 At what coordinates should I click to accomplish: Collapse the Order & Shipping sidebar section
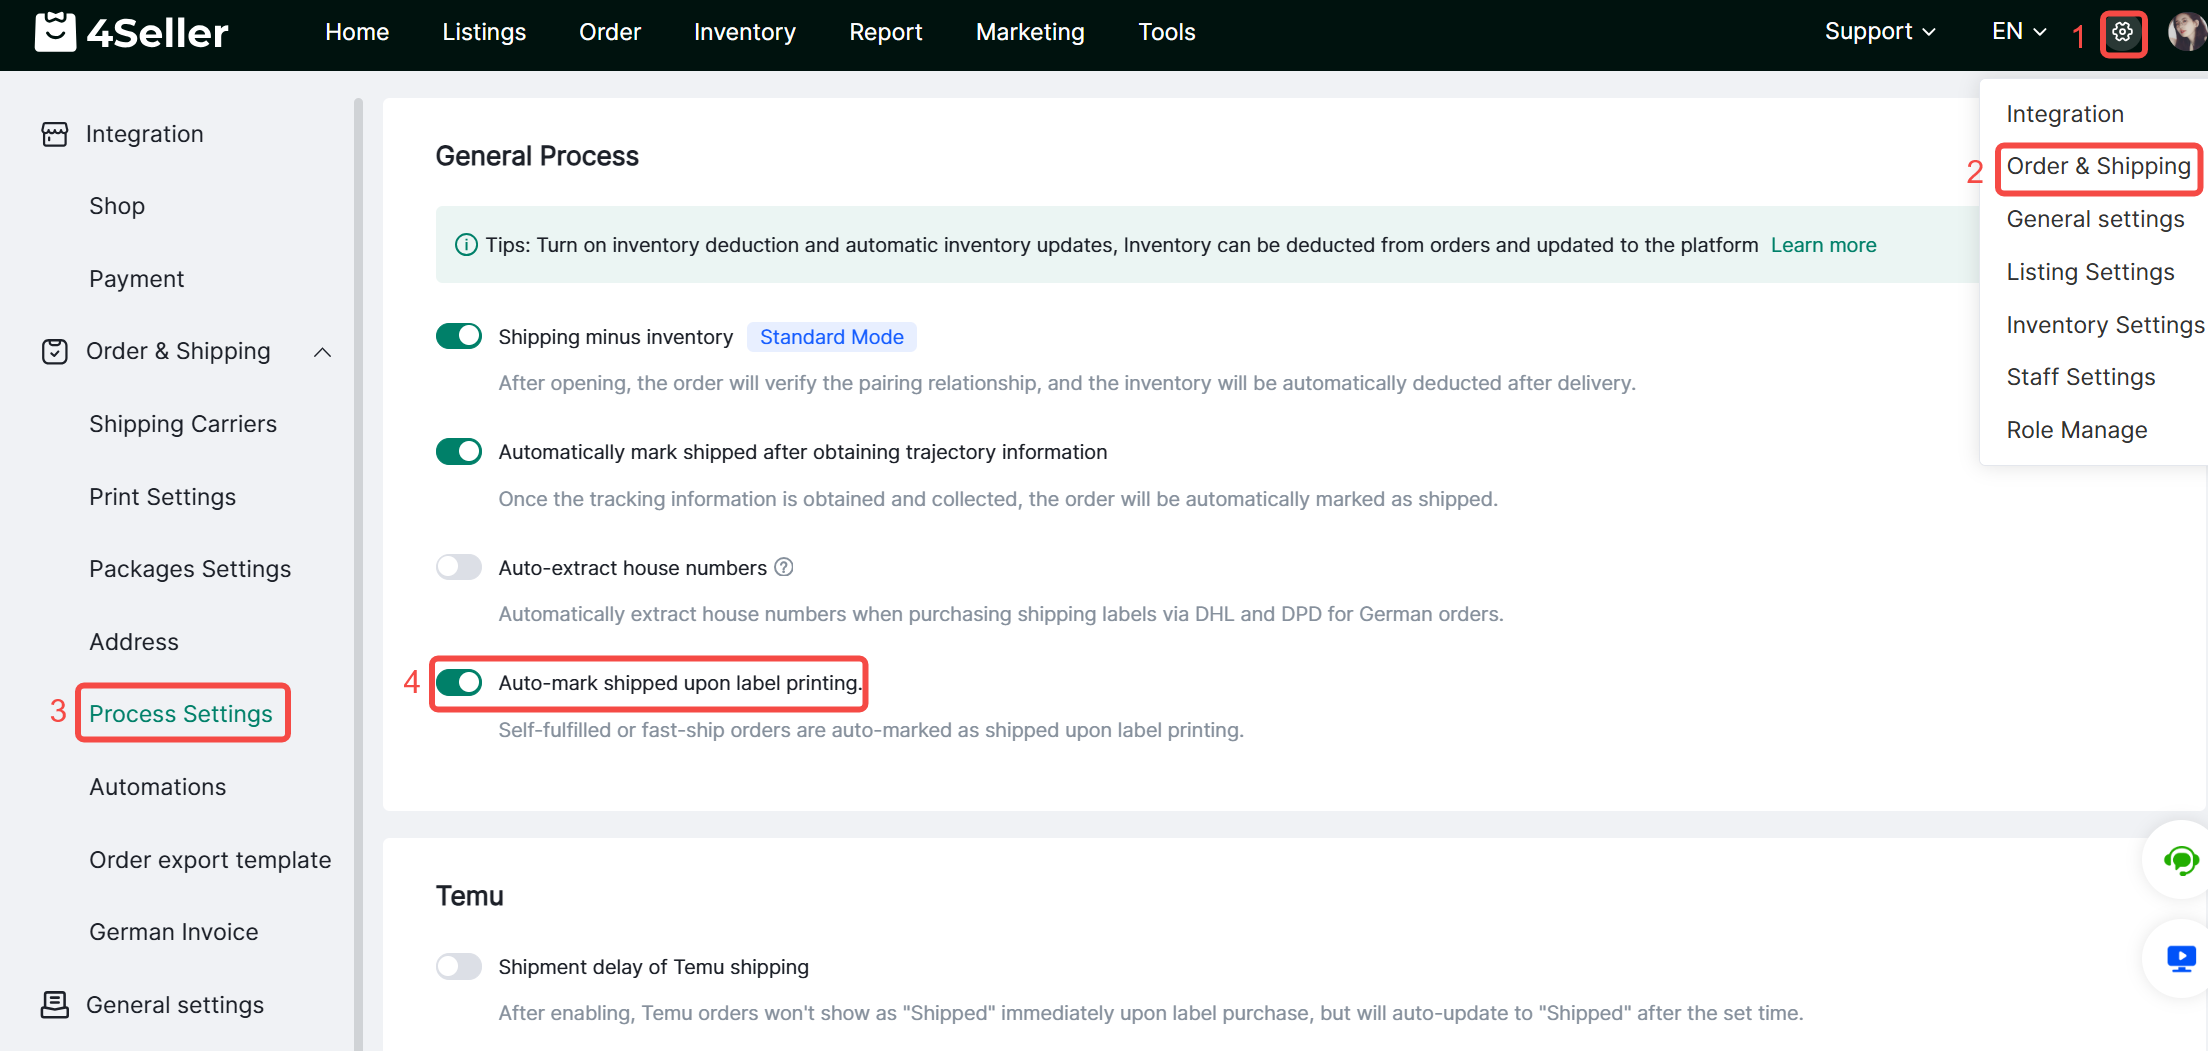pyautogui.click(x=322, y=352)
